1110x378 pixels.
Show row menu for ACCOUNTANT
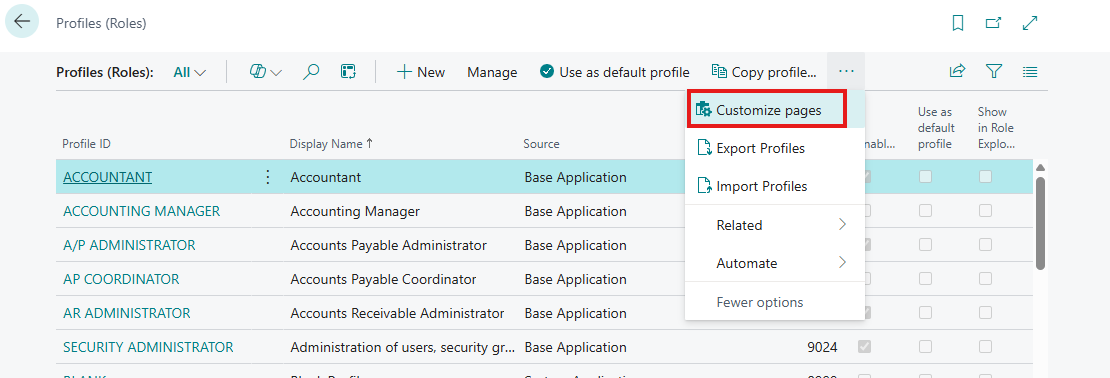pyautogui.click(x=268, y=177)
